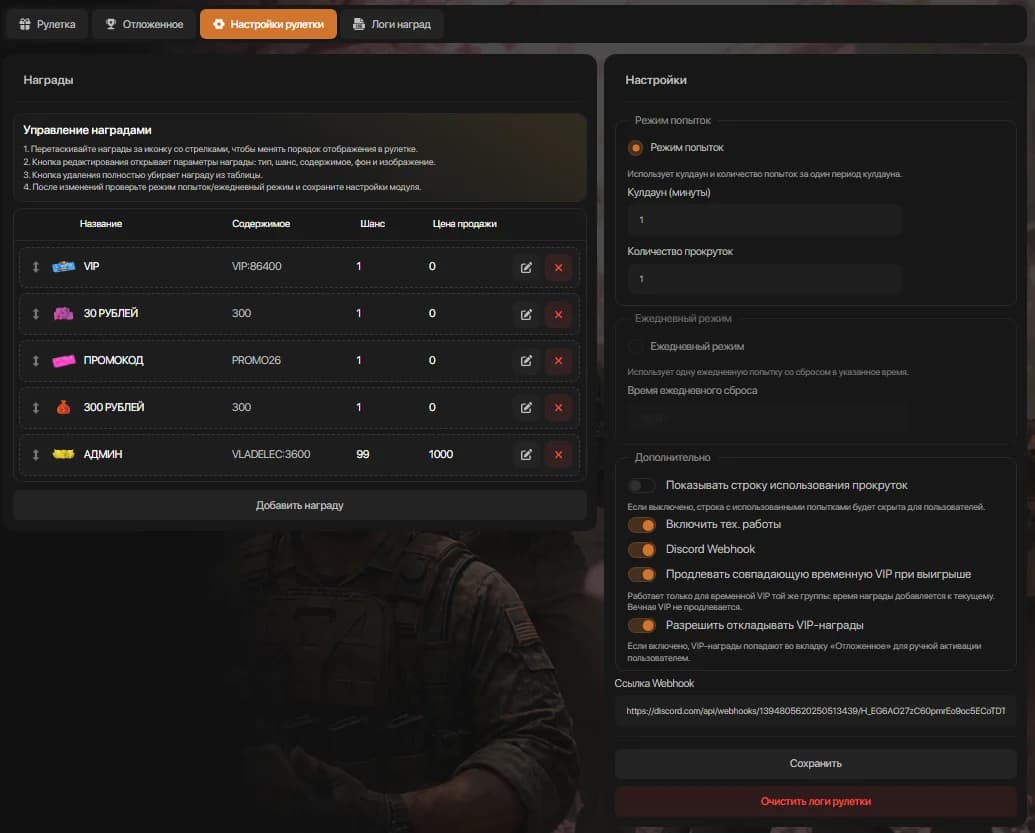Edit the VIP reward
This screenshot has width=1035, height=833.
click(x=526, y=267)
